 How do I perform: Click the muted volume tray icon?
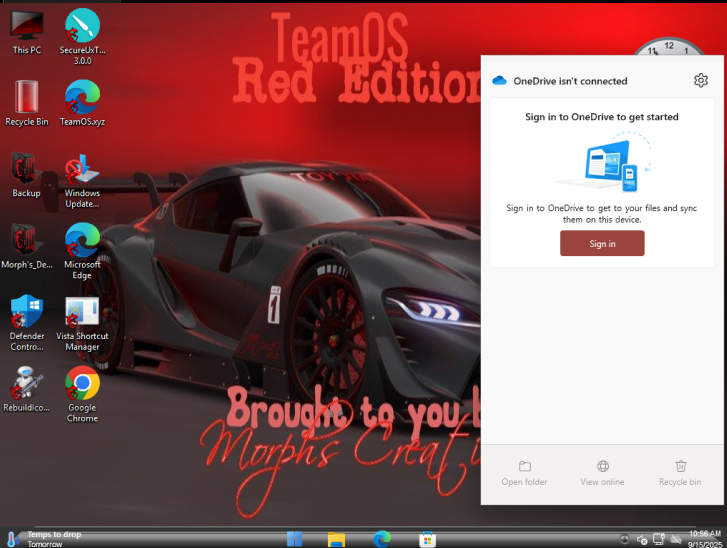(642, 540)
